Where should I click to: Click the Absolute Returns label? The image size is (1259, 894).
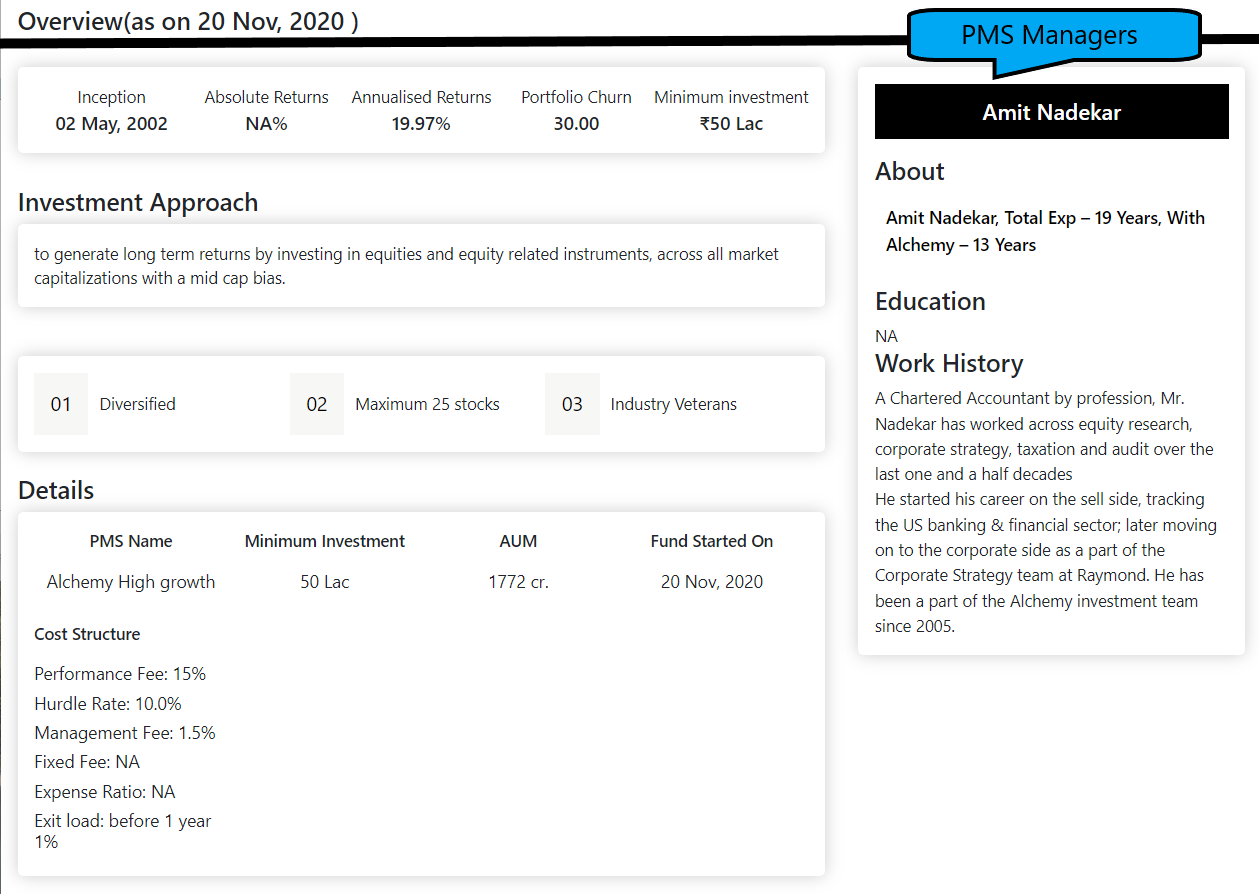(267, 97)
